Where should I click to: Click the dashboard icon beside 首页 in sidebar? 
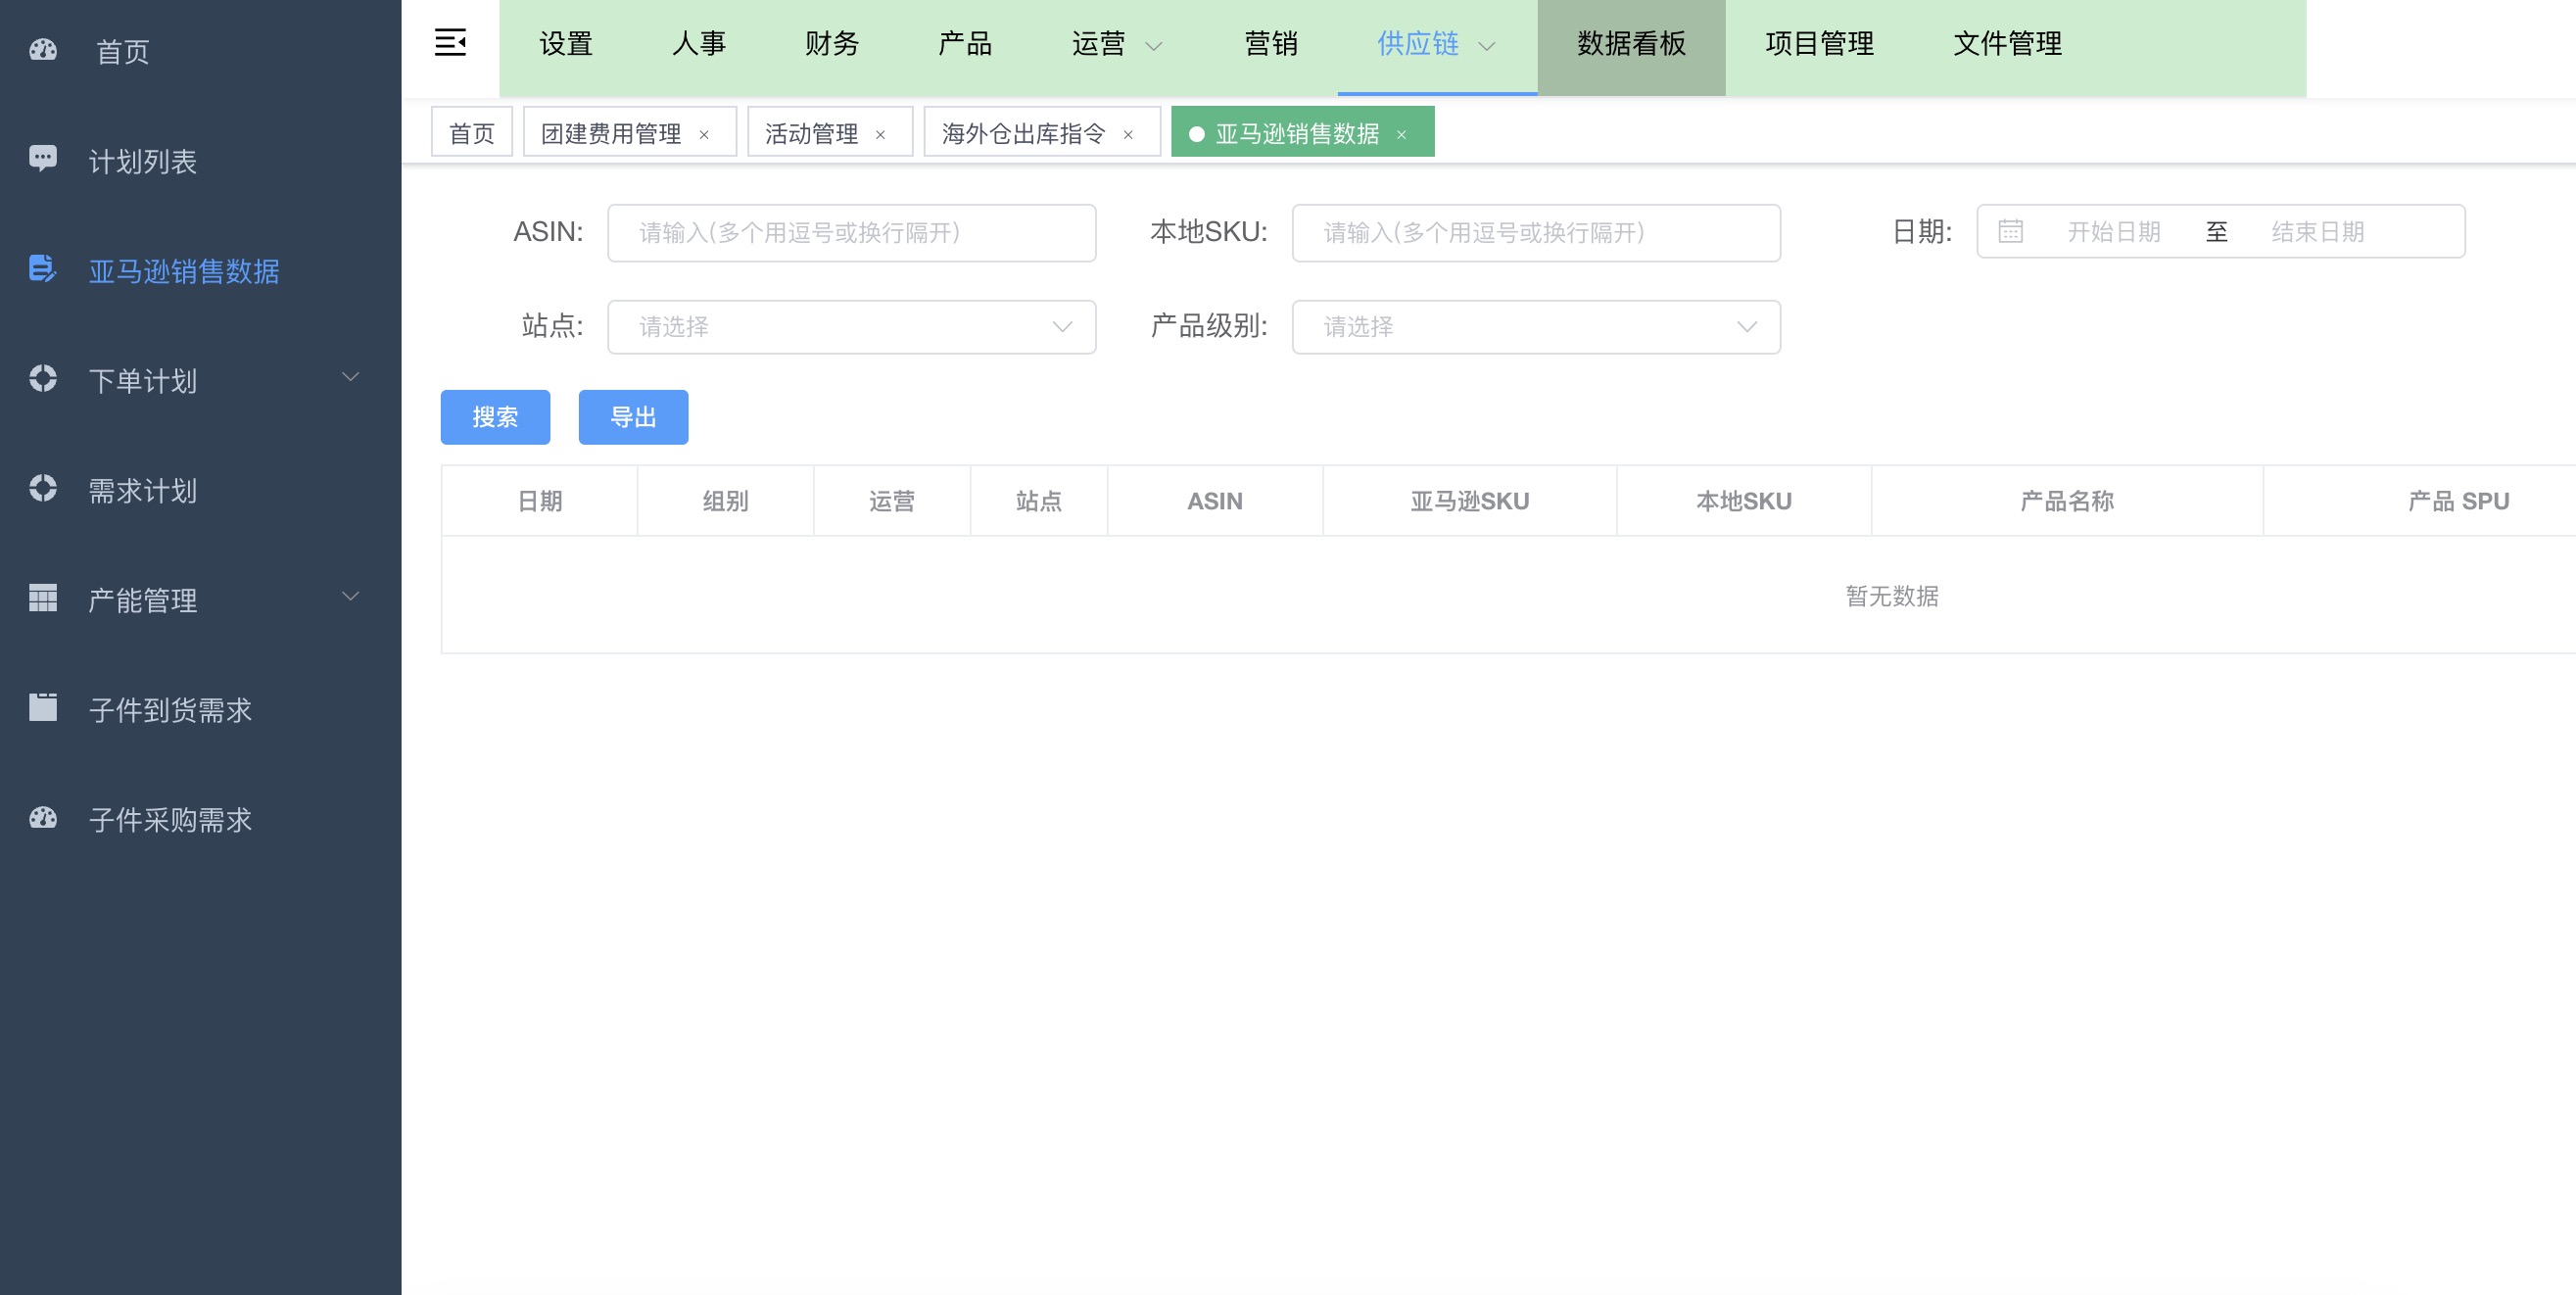(x=43, y=50)
